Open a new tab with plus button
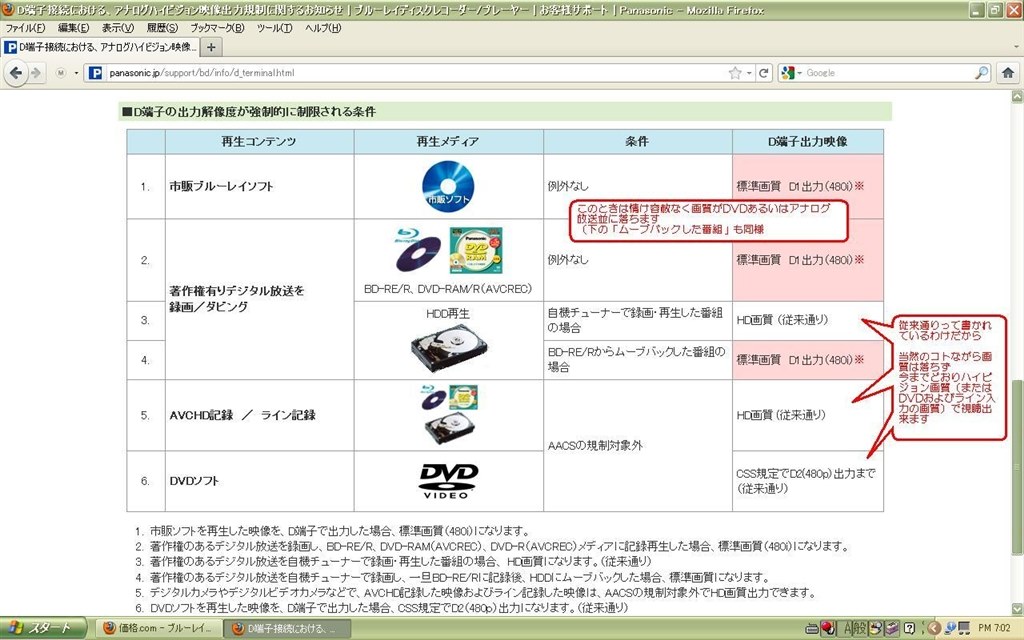The height and width of the screenshot is (640, 1024). point(211,47)
